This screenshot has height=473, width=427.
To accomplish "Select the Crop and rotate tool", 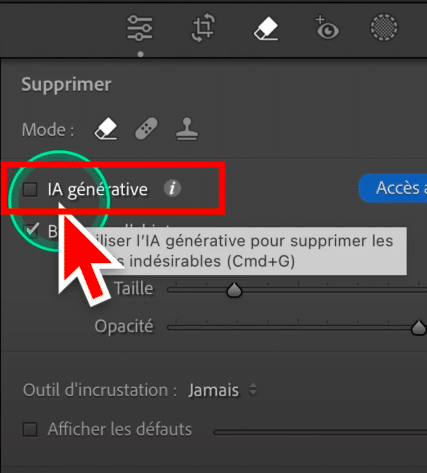I will point(203,28).
